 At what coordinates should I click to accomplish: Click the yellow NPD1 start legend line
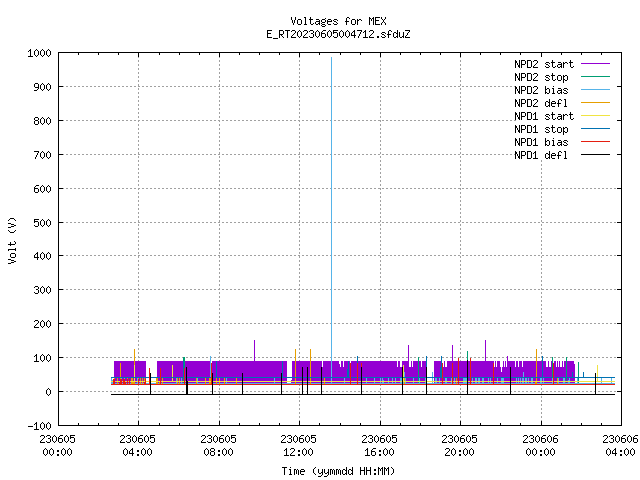coord(596,116)
